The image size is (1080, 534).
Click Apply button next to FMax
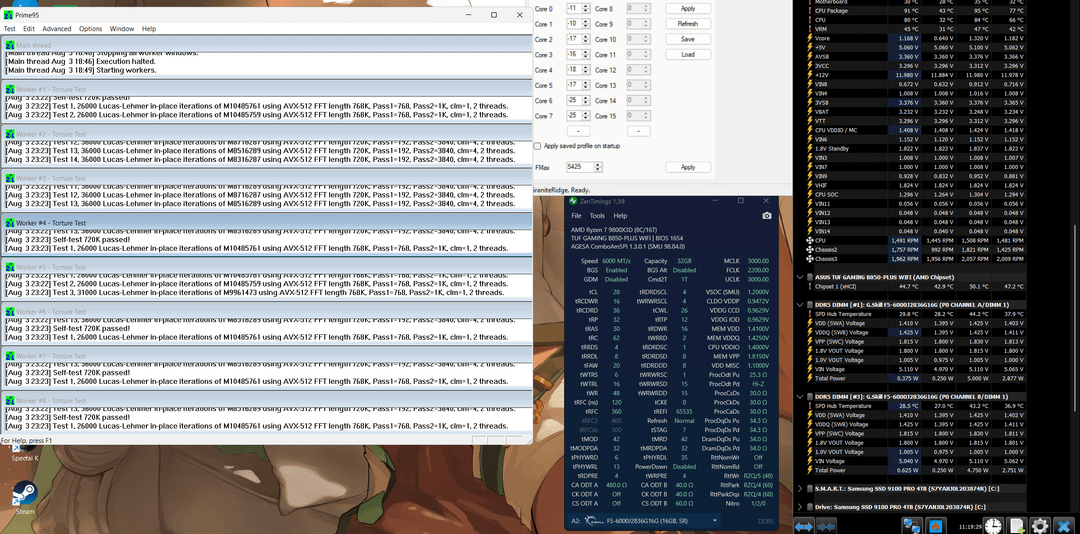(x=688, y=167)
